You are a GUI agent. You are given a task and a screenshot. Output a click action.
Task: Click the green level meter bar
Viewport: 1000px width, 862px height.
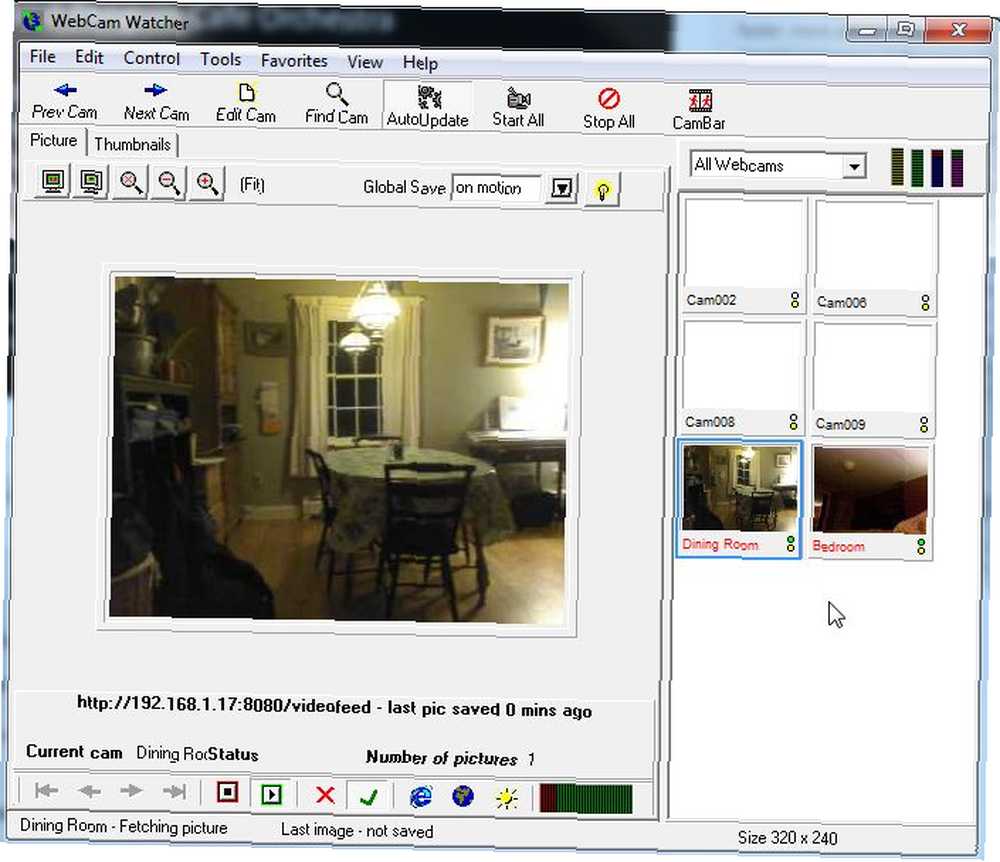pyautogui.click(x=917, y=168)
